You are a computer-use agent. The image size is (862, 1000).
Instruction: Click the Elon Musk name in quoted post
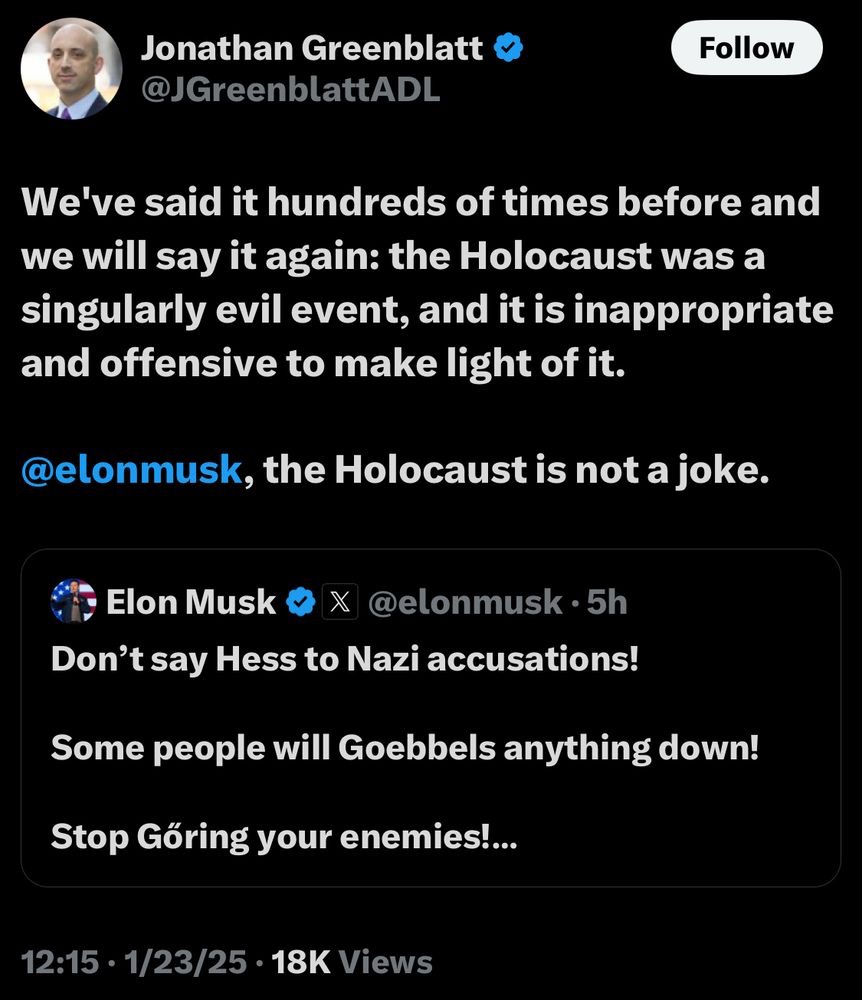(190, 602)
